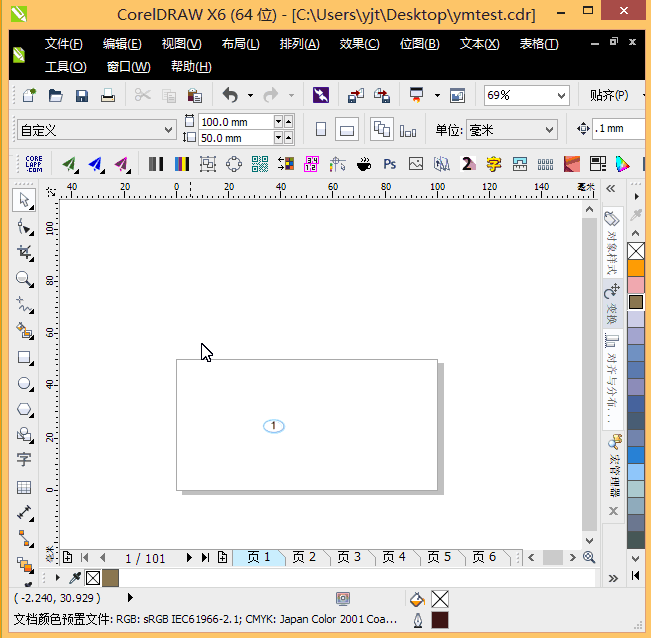Select the Shape edit tool
The width and height of the screenshot is (651, 638).
point(24,227)
